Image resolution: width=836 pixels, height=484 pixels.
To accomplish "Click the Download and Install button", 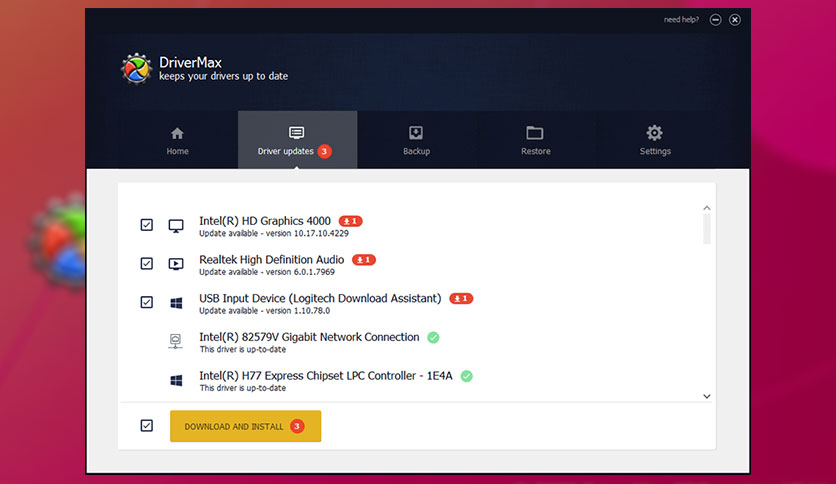I will tap(245, 426).
